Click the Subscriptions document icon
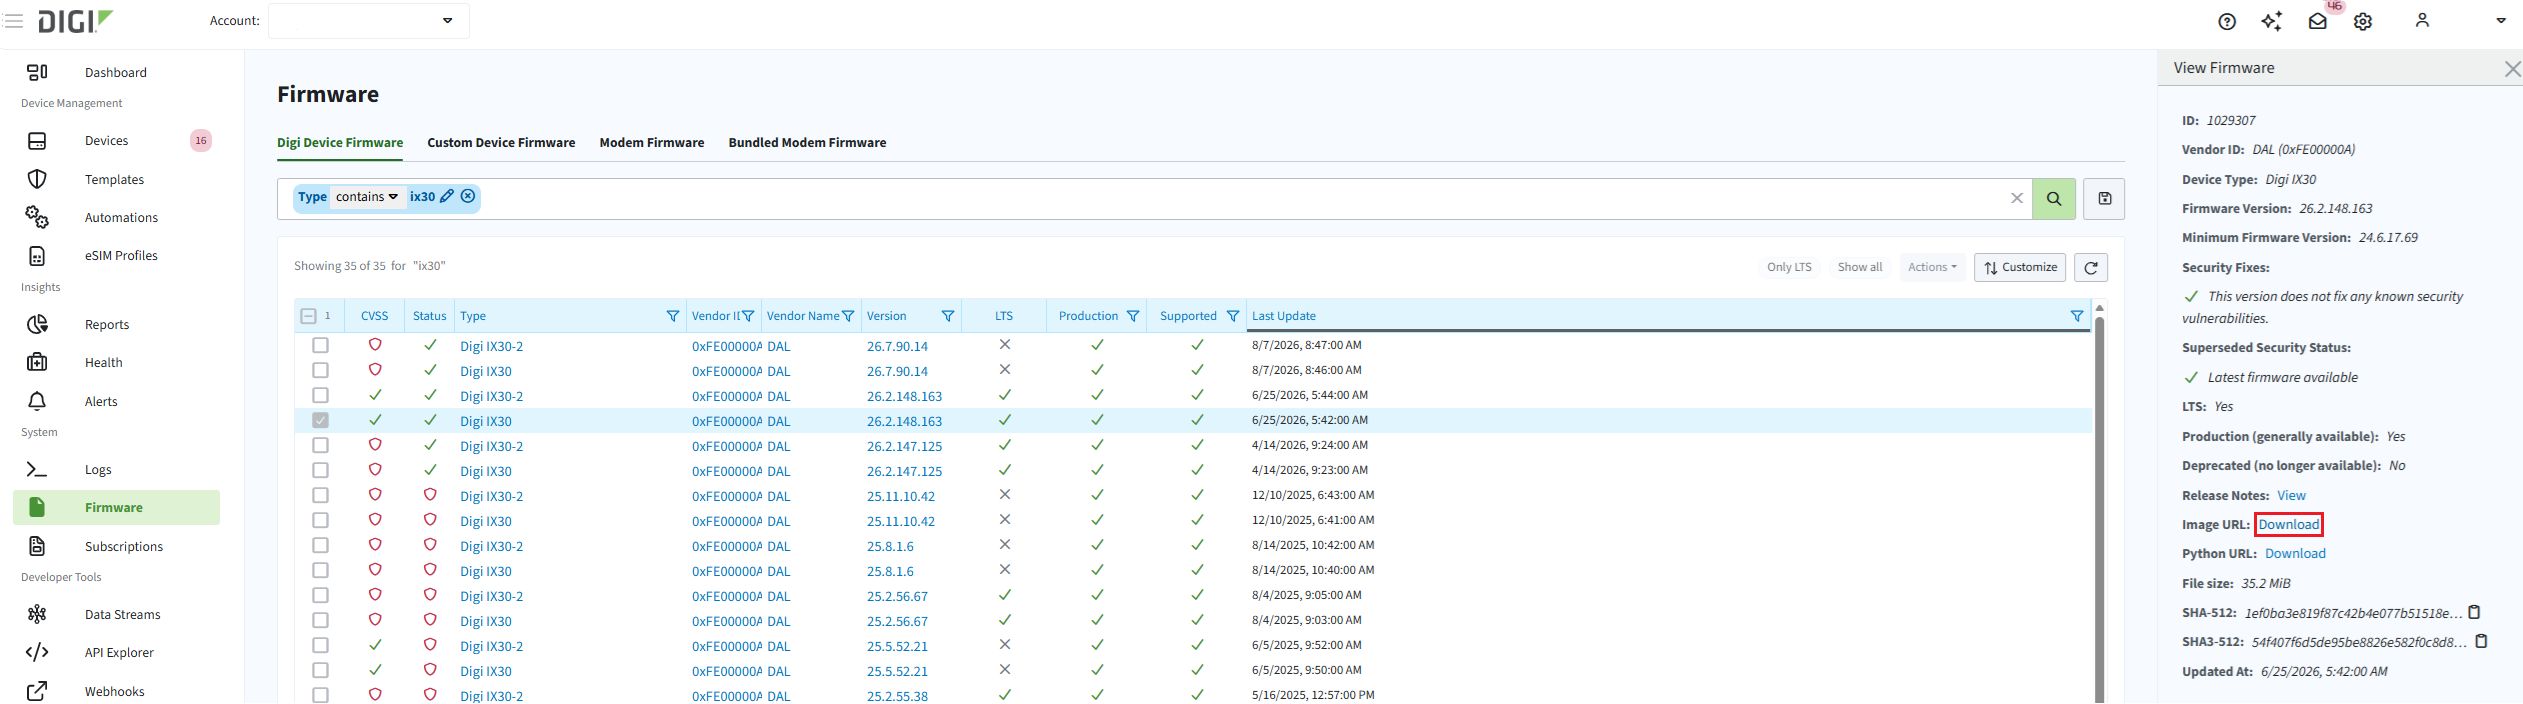This screenshot has width=2523, height=704. (37, 546)
